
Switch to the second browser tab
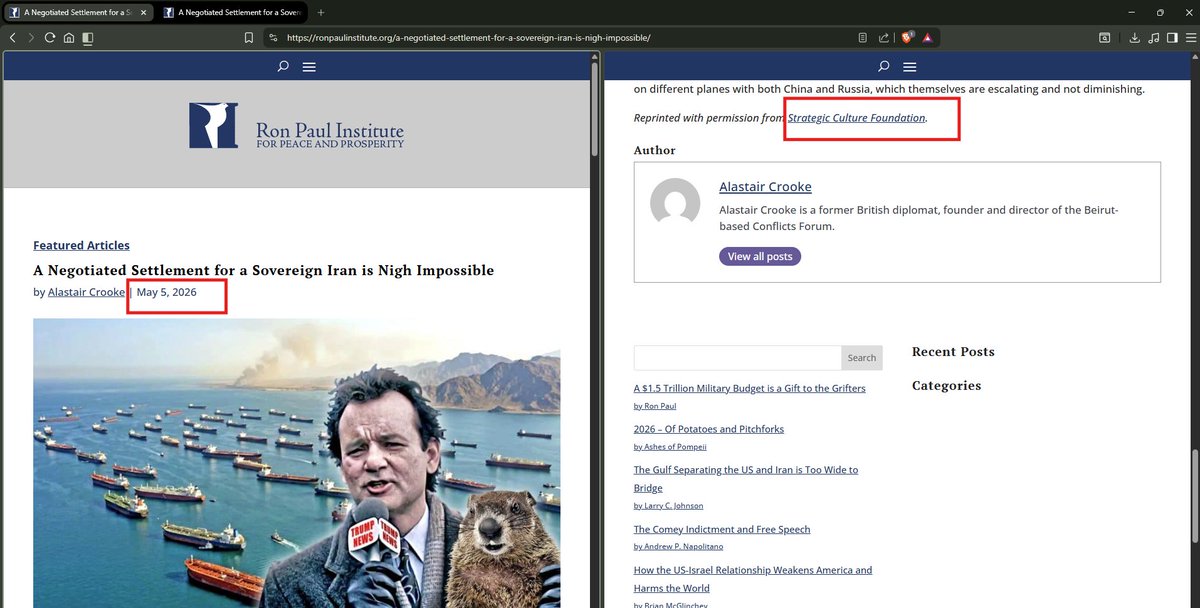[x=232, y=13]
